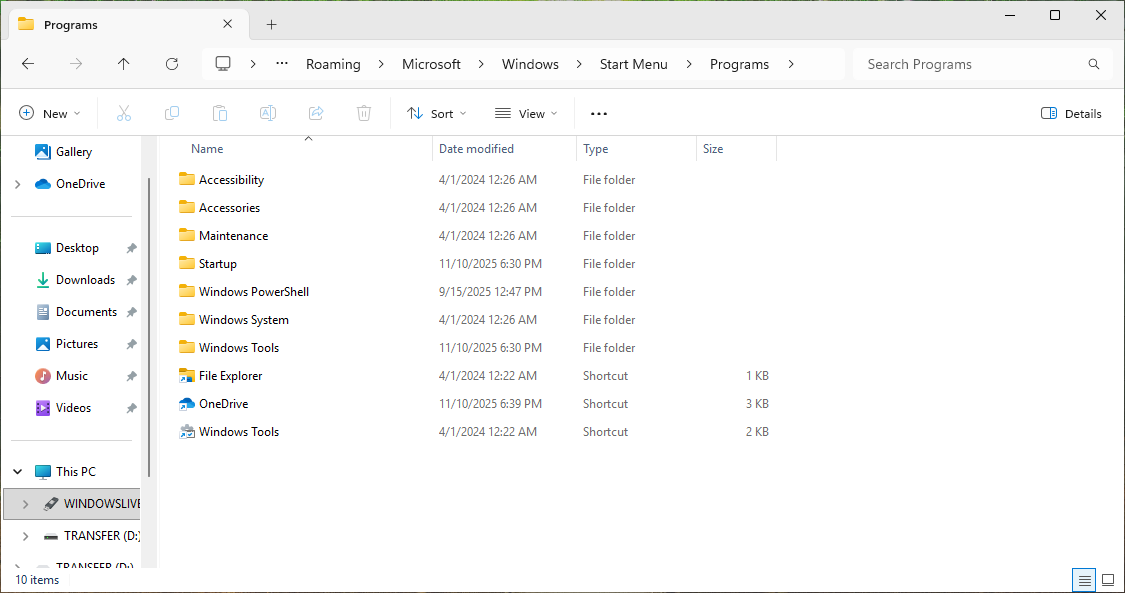Click the Share icon in toolbar
Screen dimensions: 1125x593
(316, 114)
